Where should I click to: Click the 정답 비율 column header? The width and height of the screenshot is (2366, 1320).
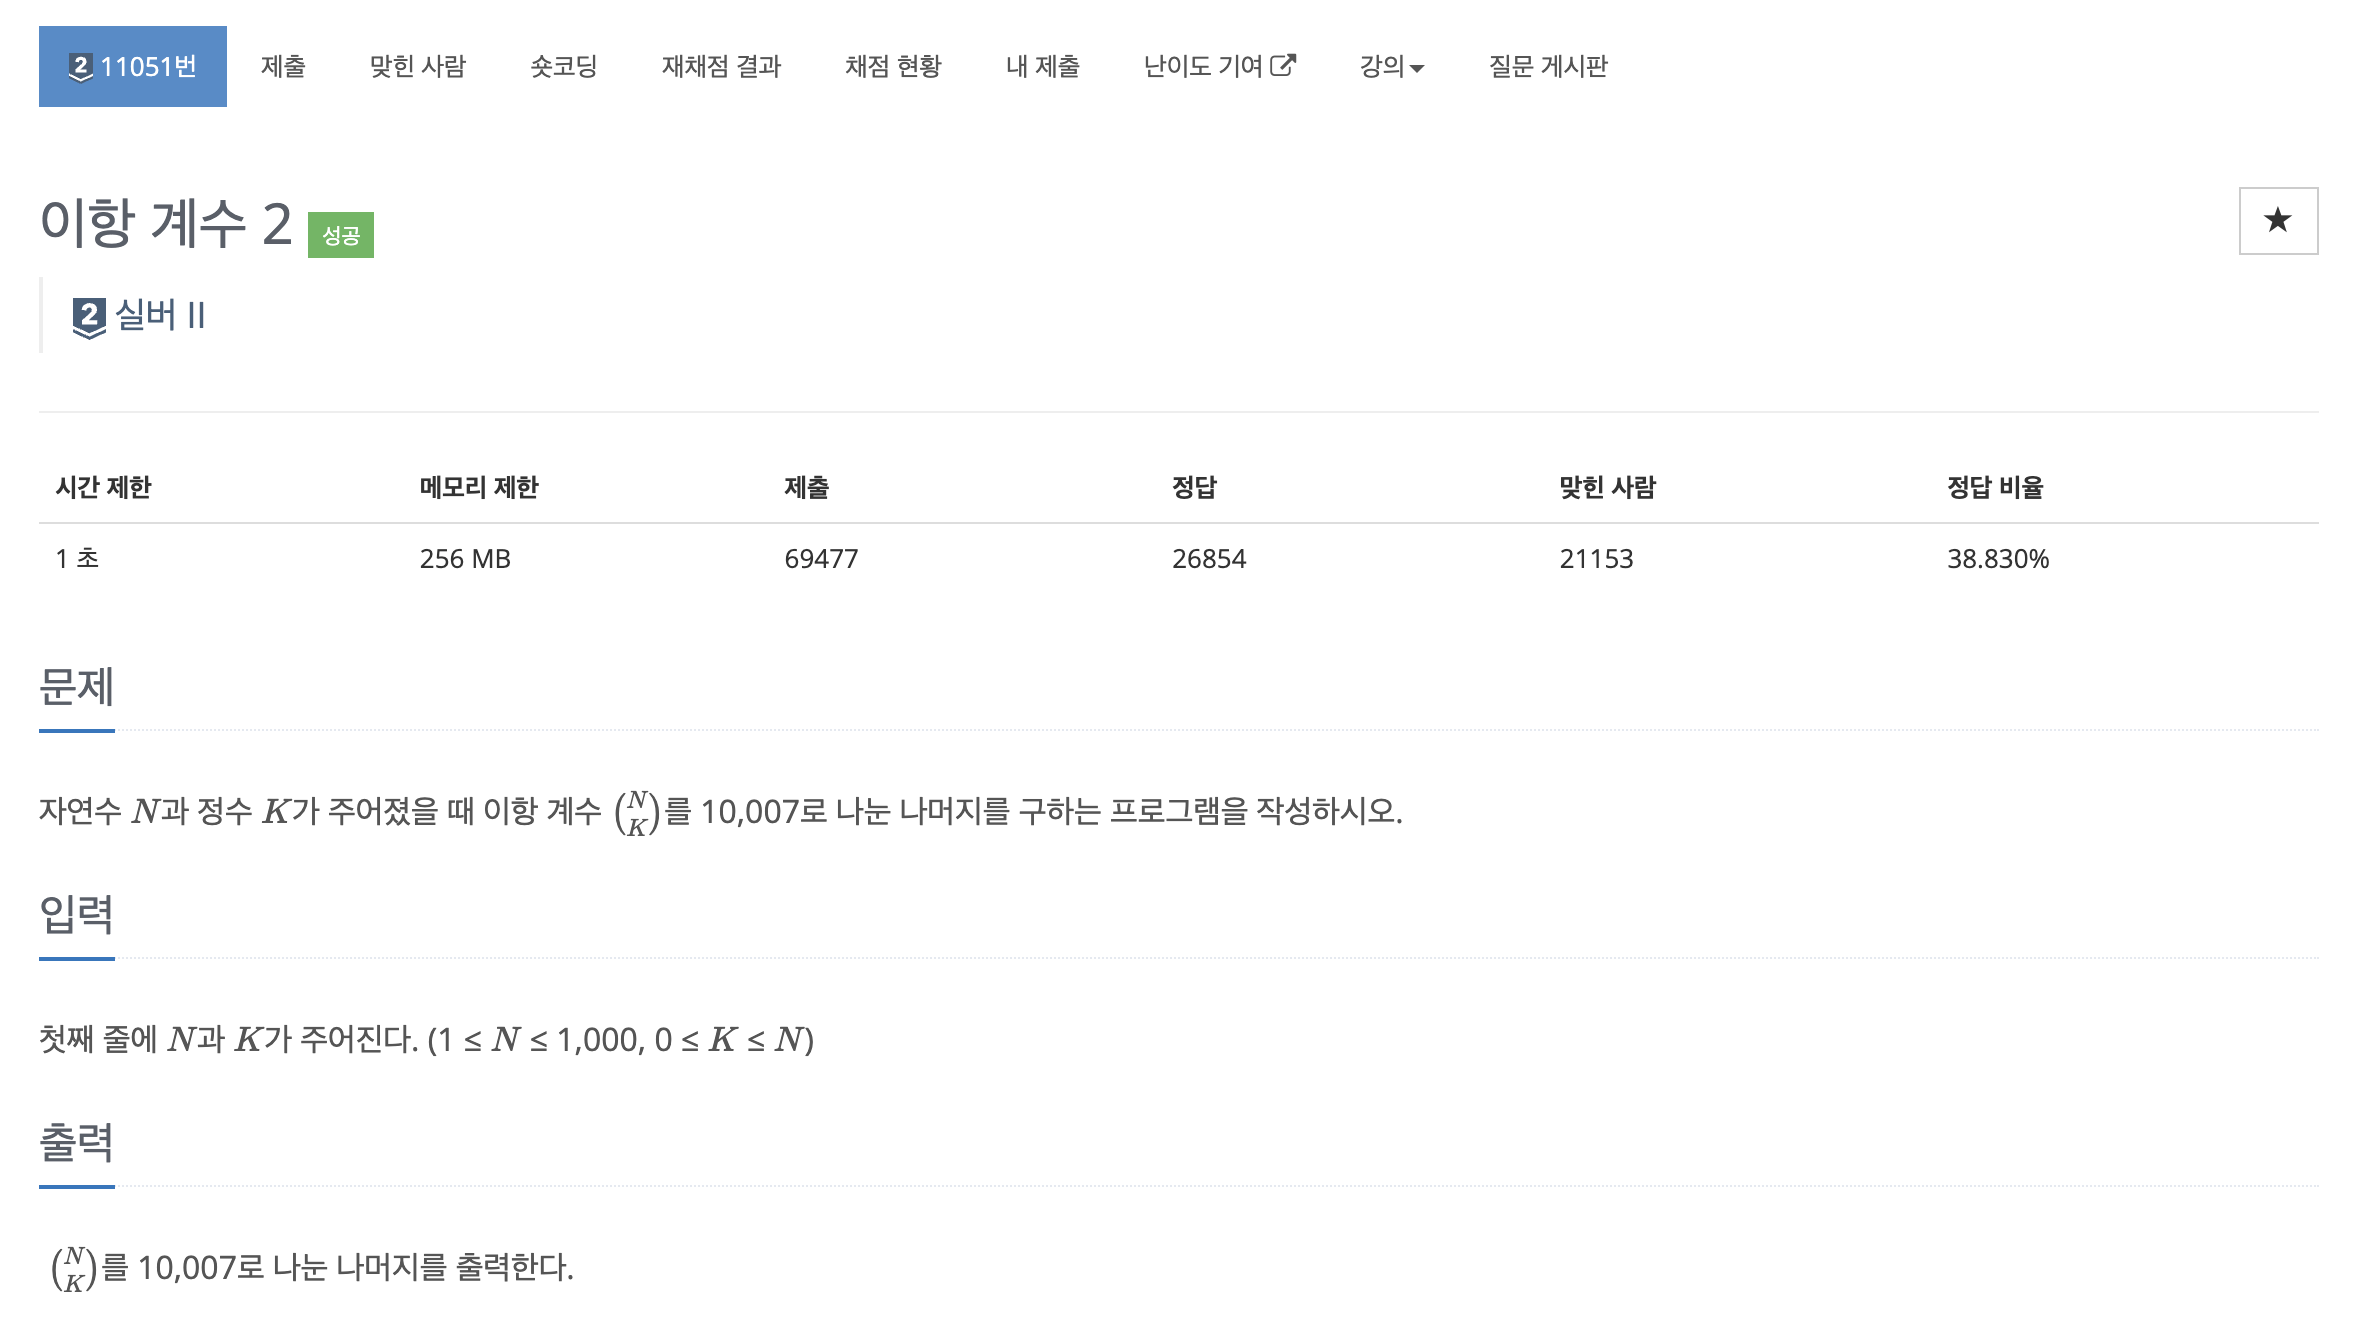pos(1994,487)
